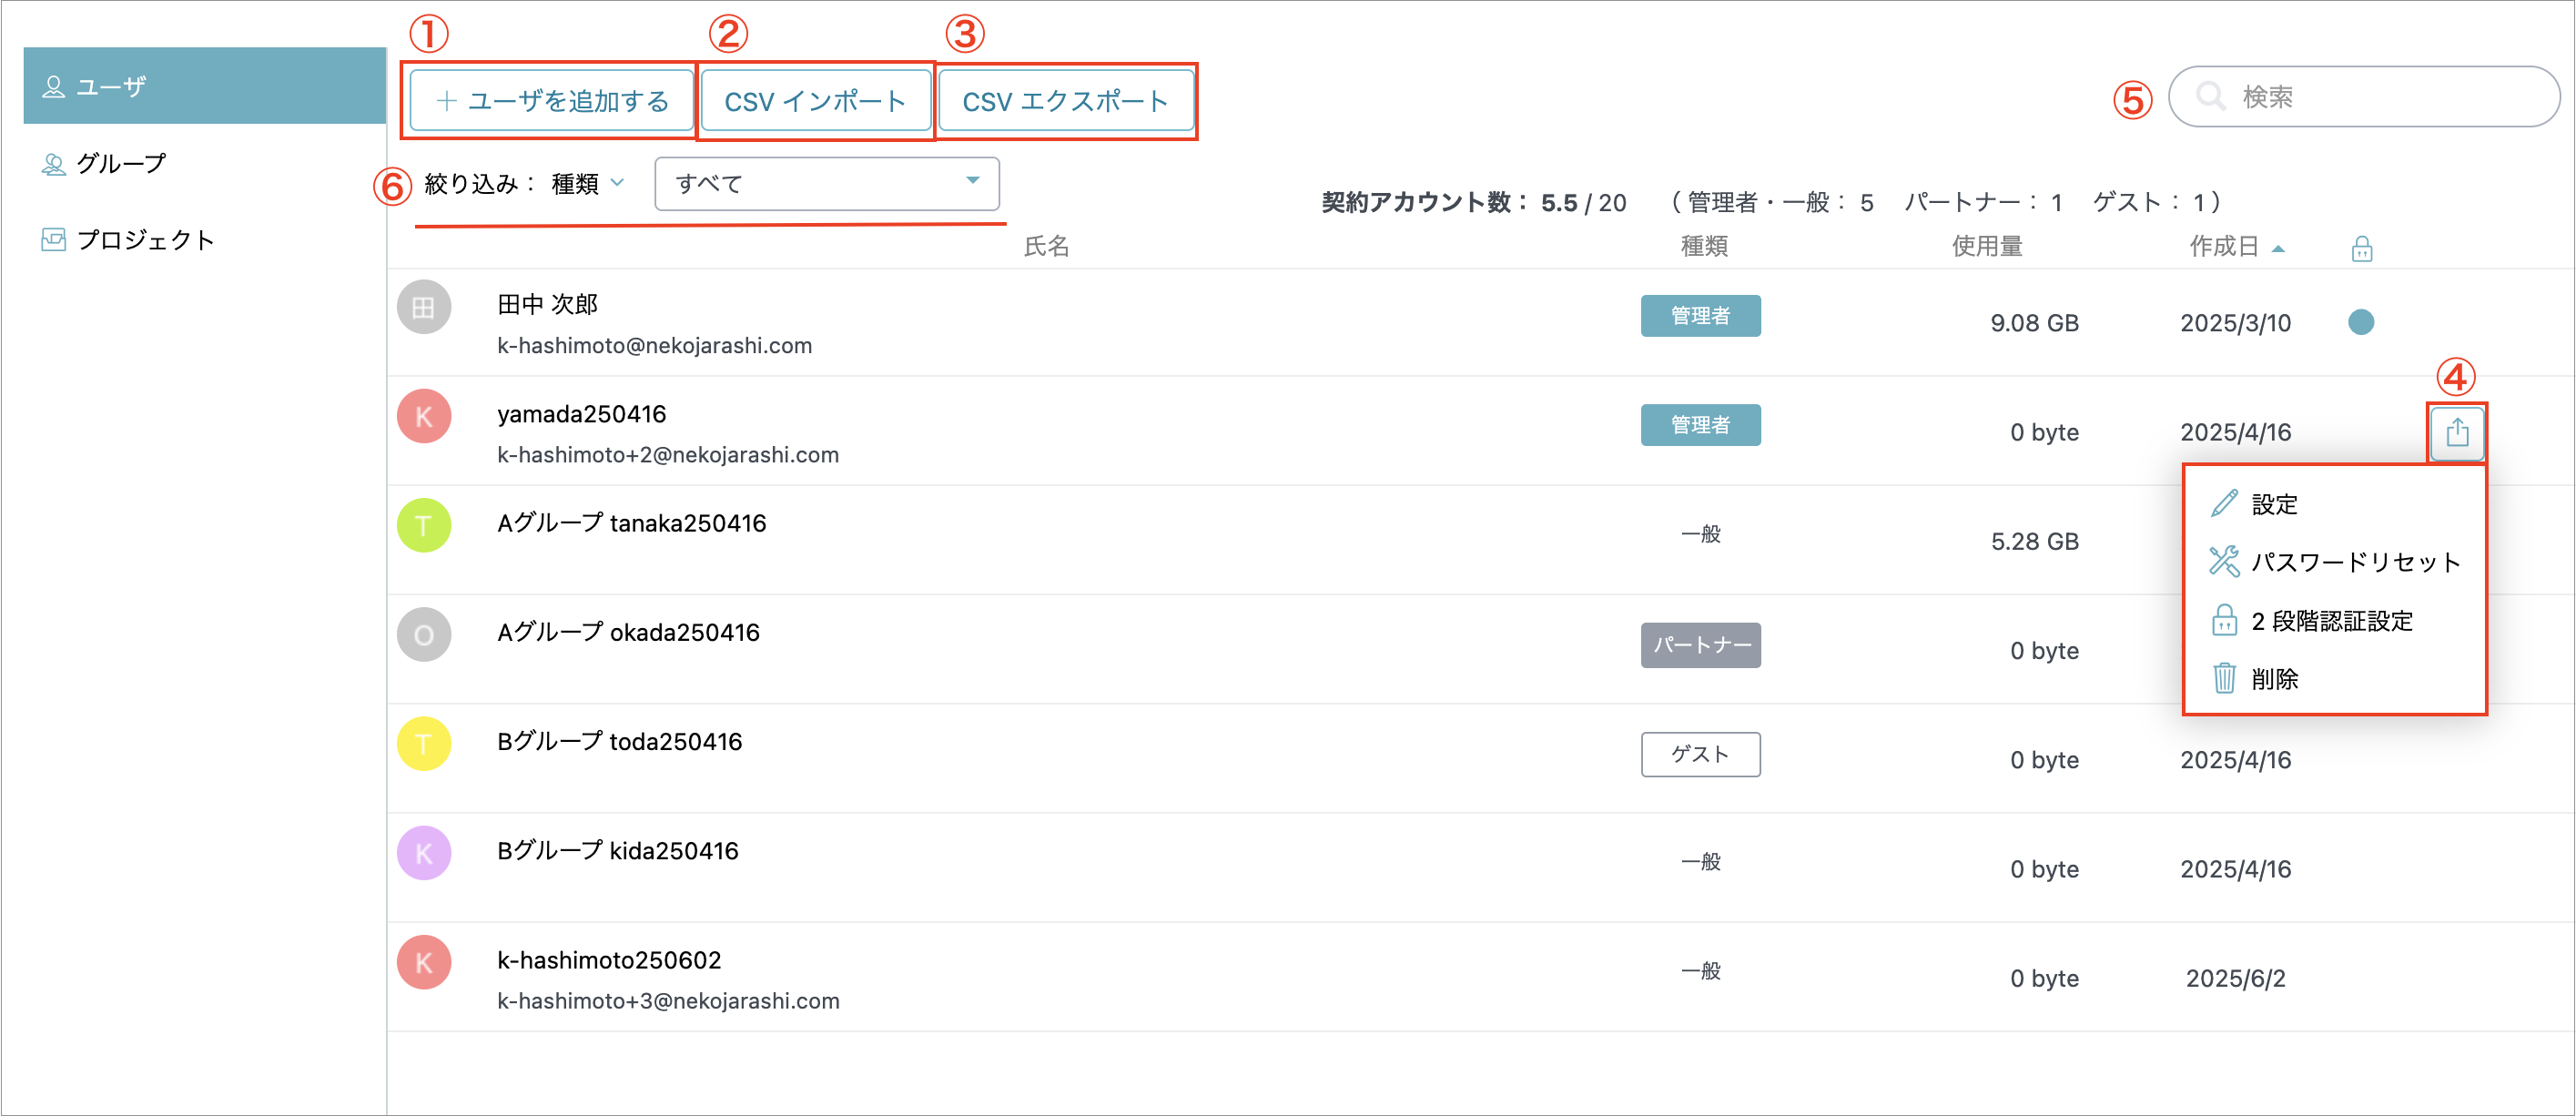Click the red K avatar for yamada250416
The image size is (2576, 1116).
tap(424, 416)
